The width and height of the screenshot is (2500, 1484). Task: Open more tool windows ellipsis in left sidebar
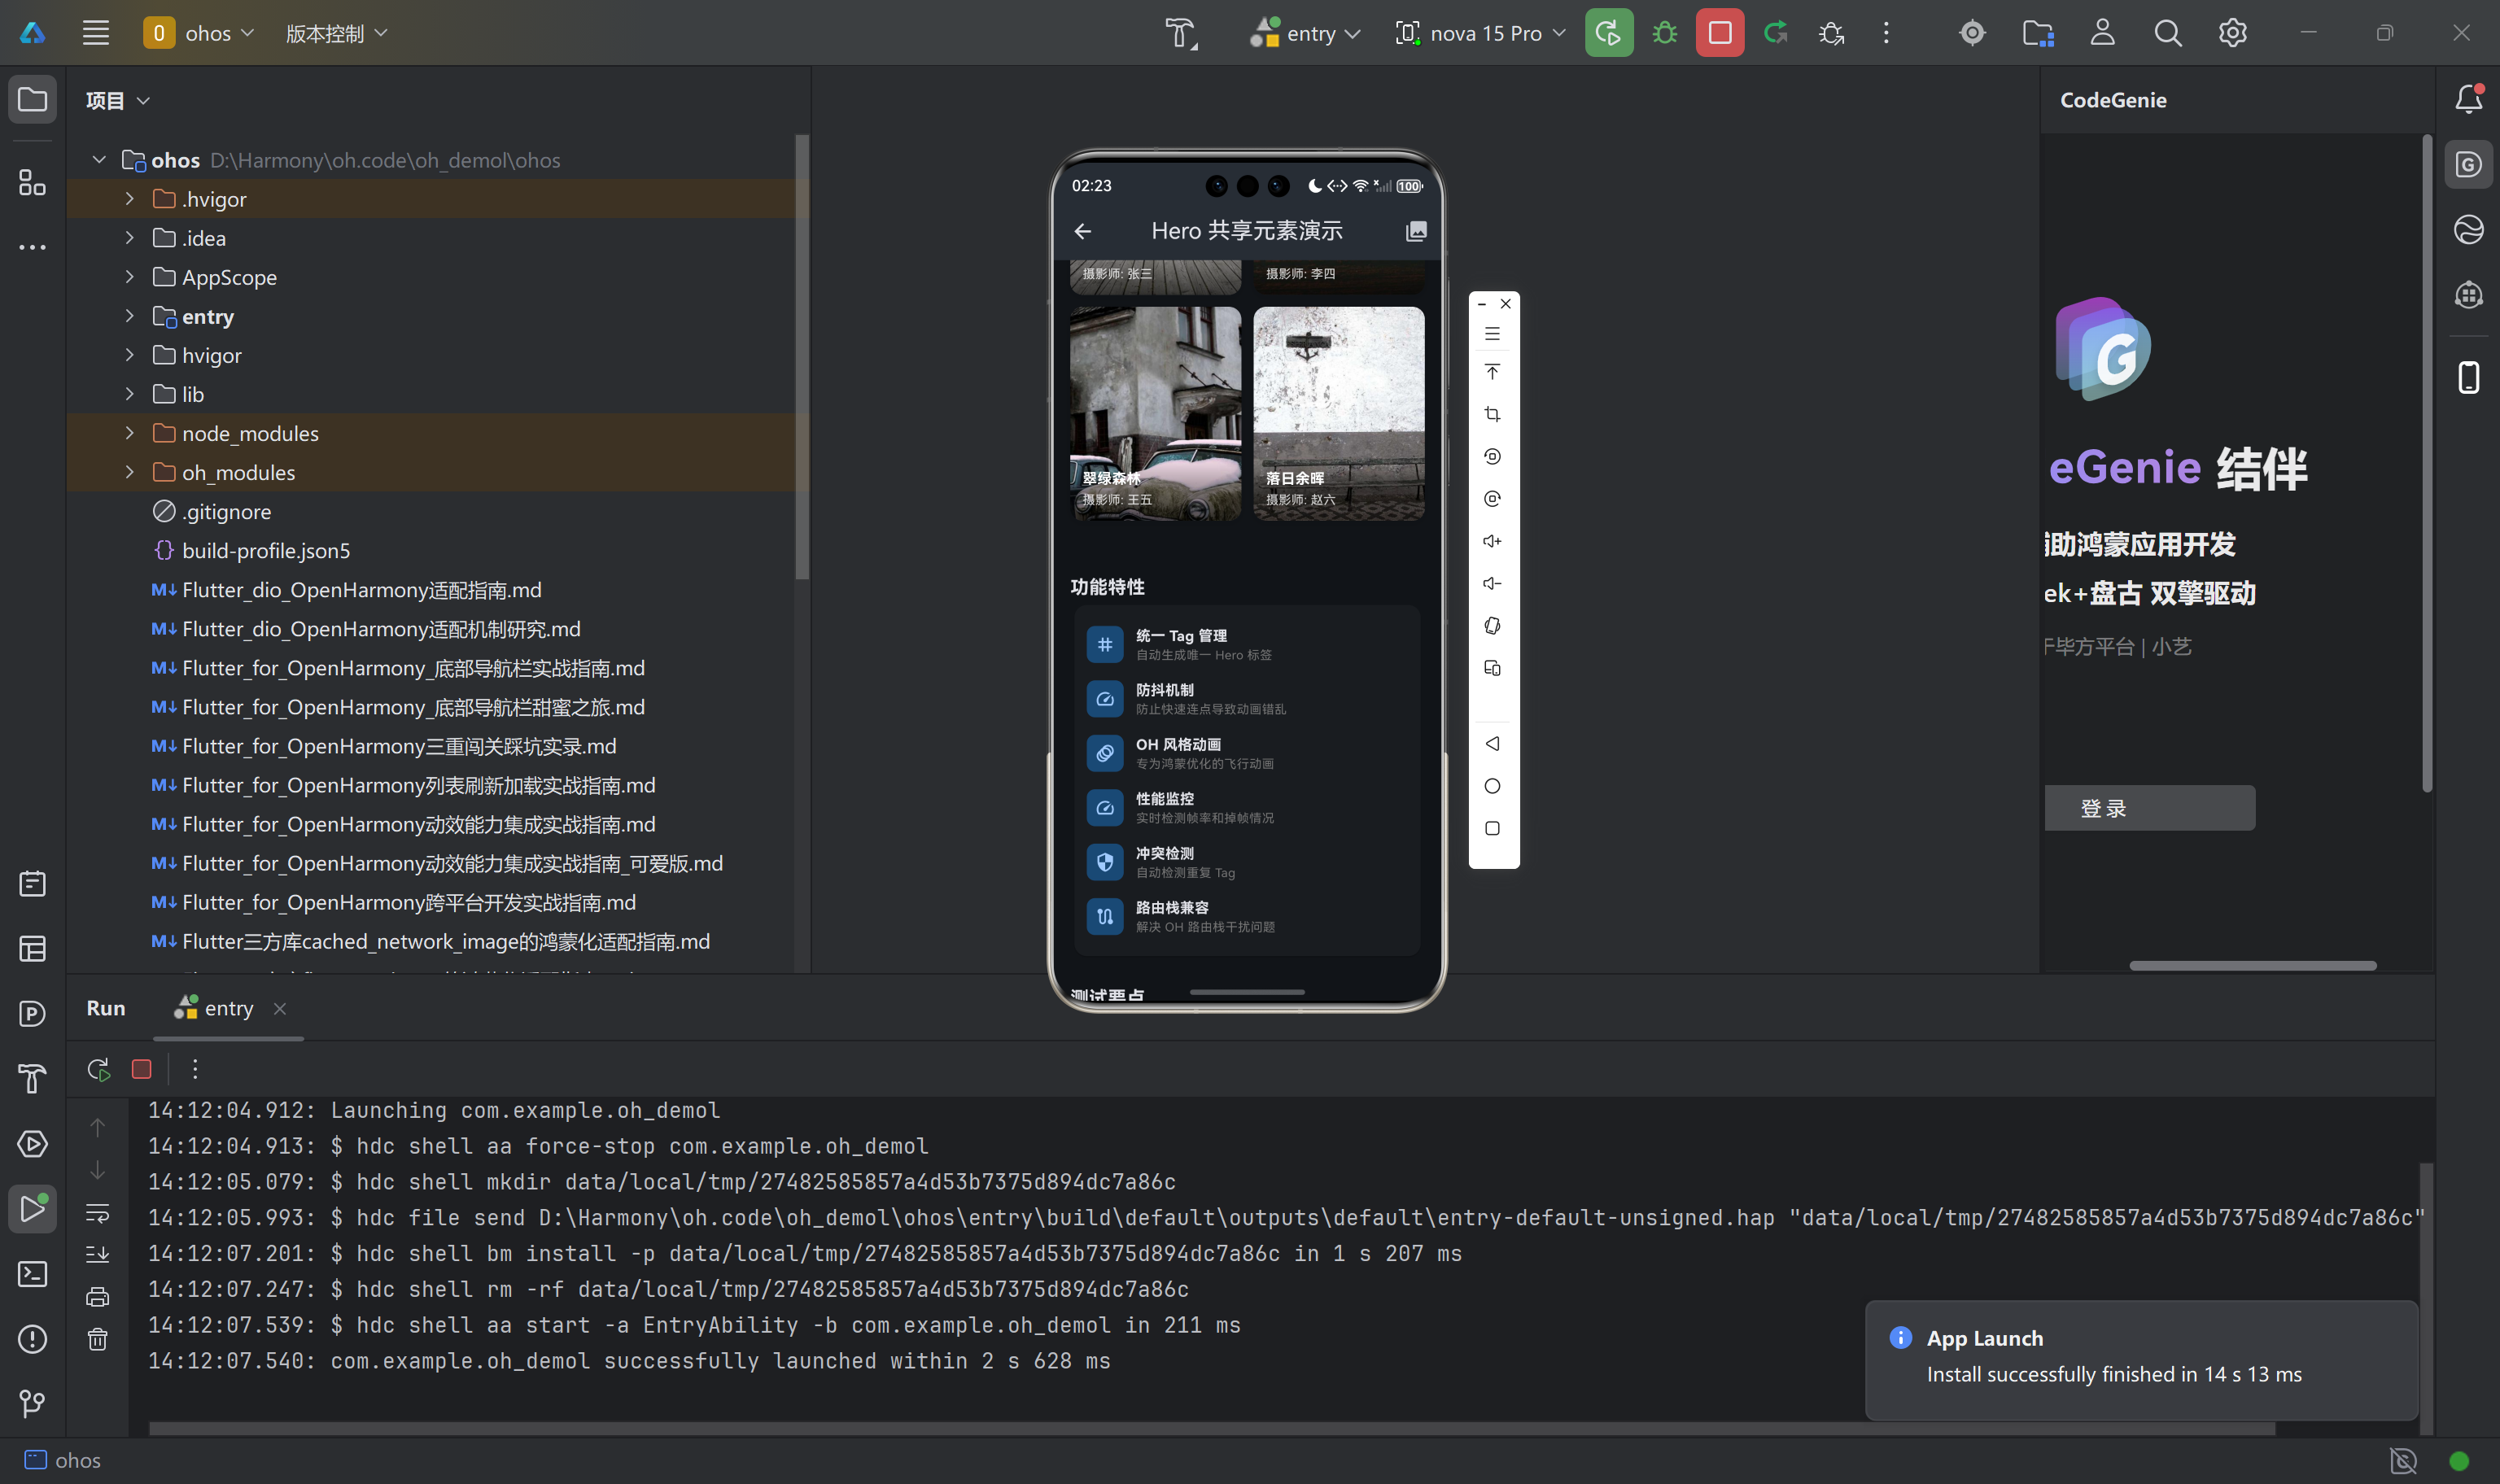(32, 247)
